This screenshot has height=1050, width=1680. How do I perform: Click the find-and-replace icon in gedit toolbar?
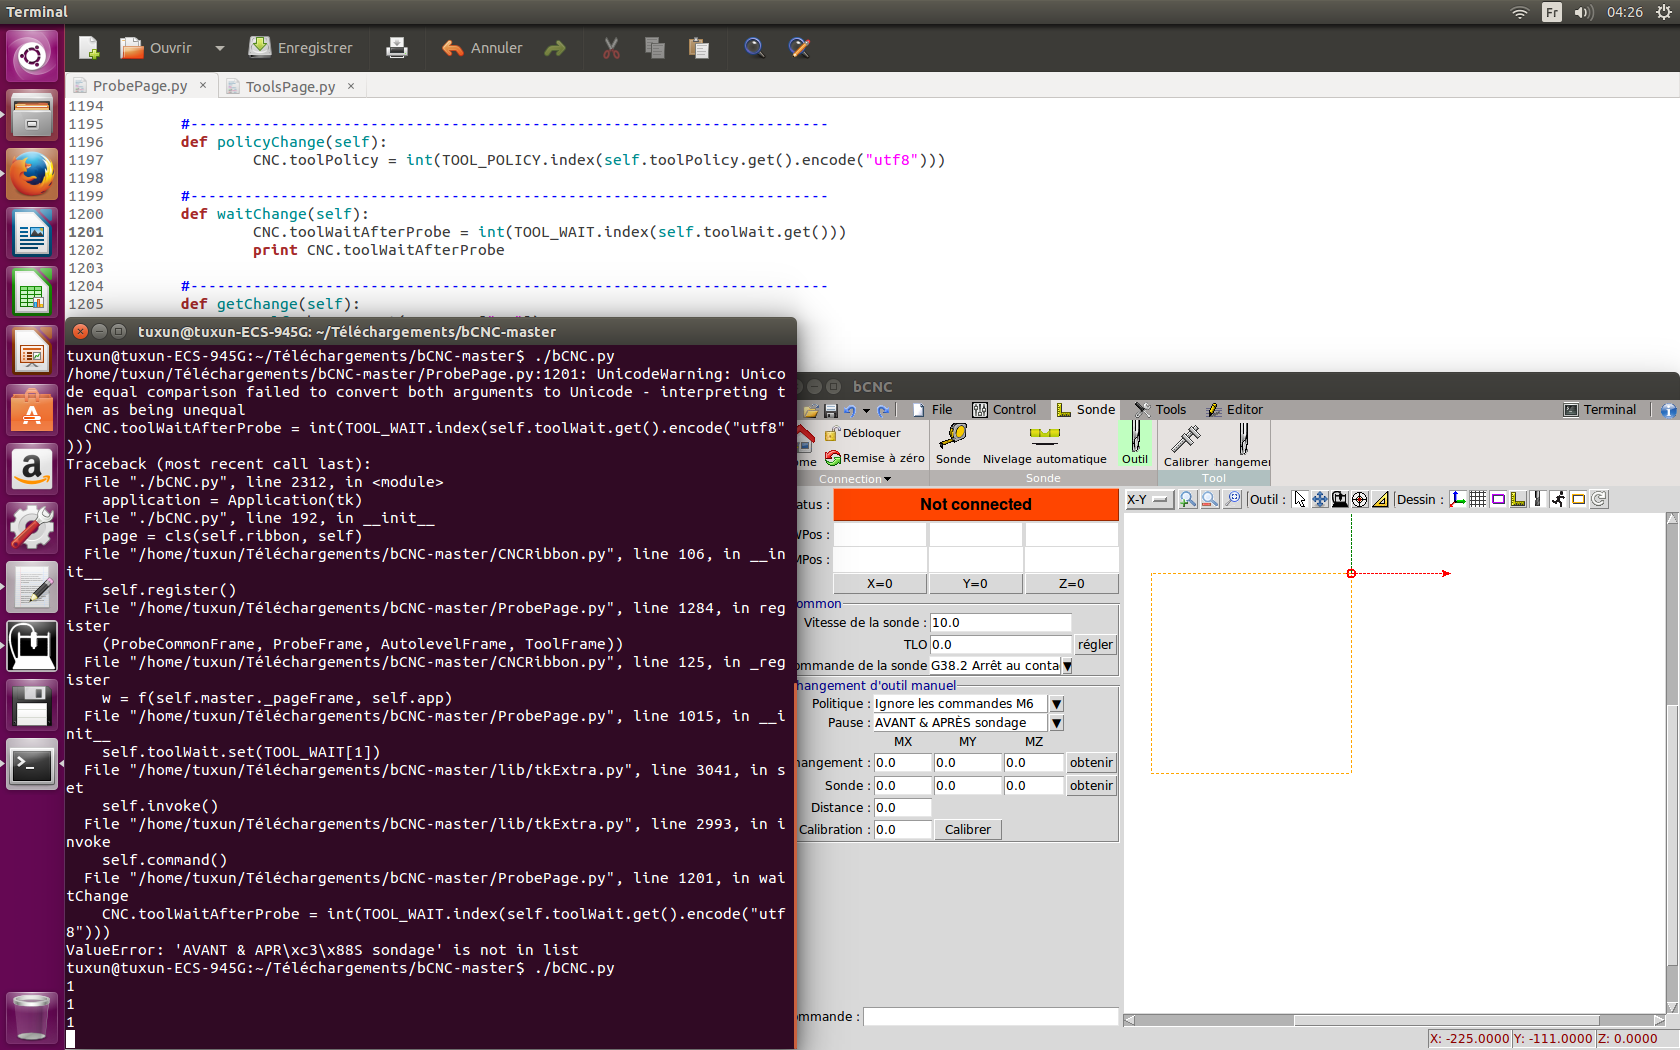[x=799, y=47]
